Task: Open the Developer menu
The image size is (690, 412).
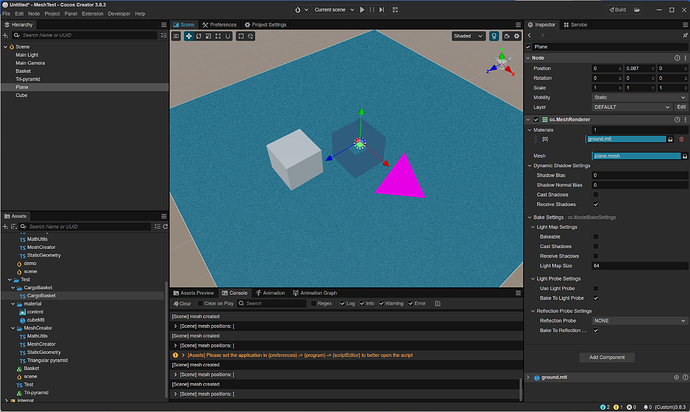Action: pyautogui.click(x=119, y=14)
